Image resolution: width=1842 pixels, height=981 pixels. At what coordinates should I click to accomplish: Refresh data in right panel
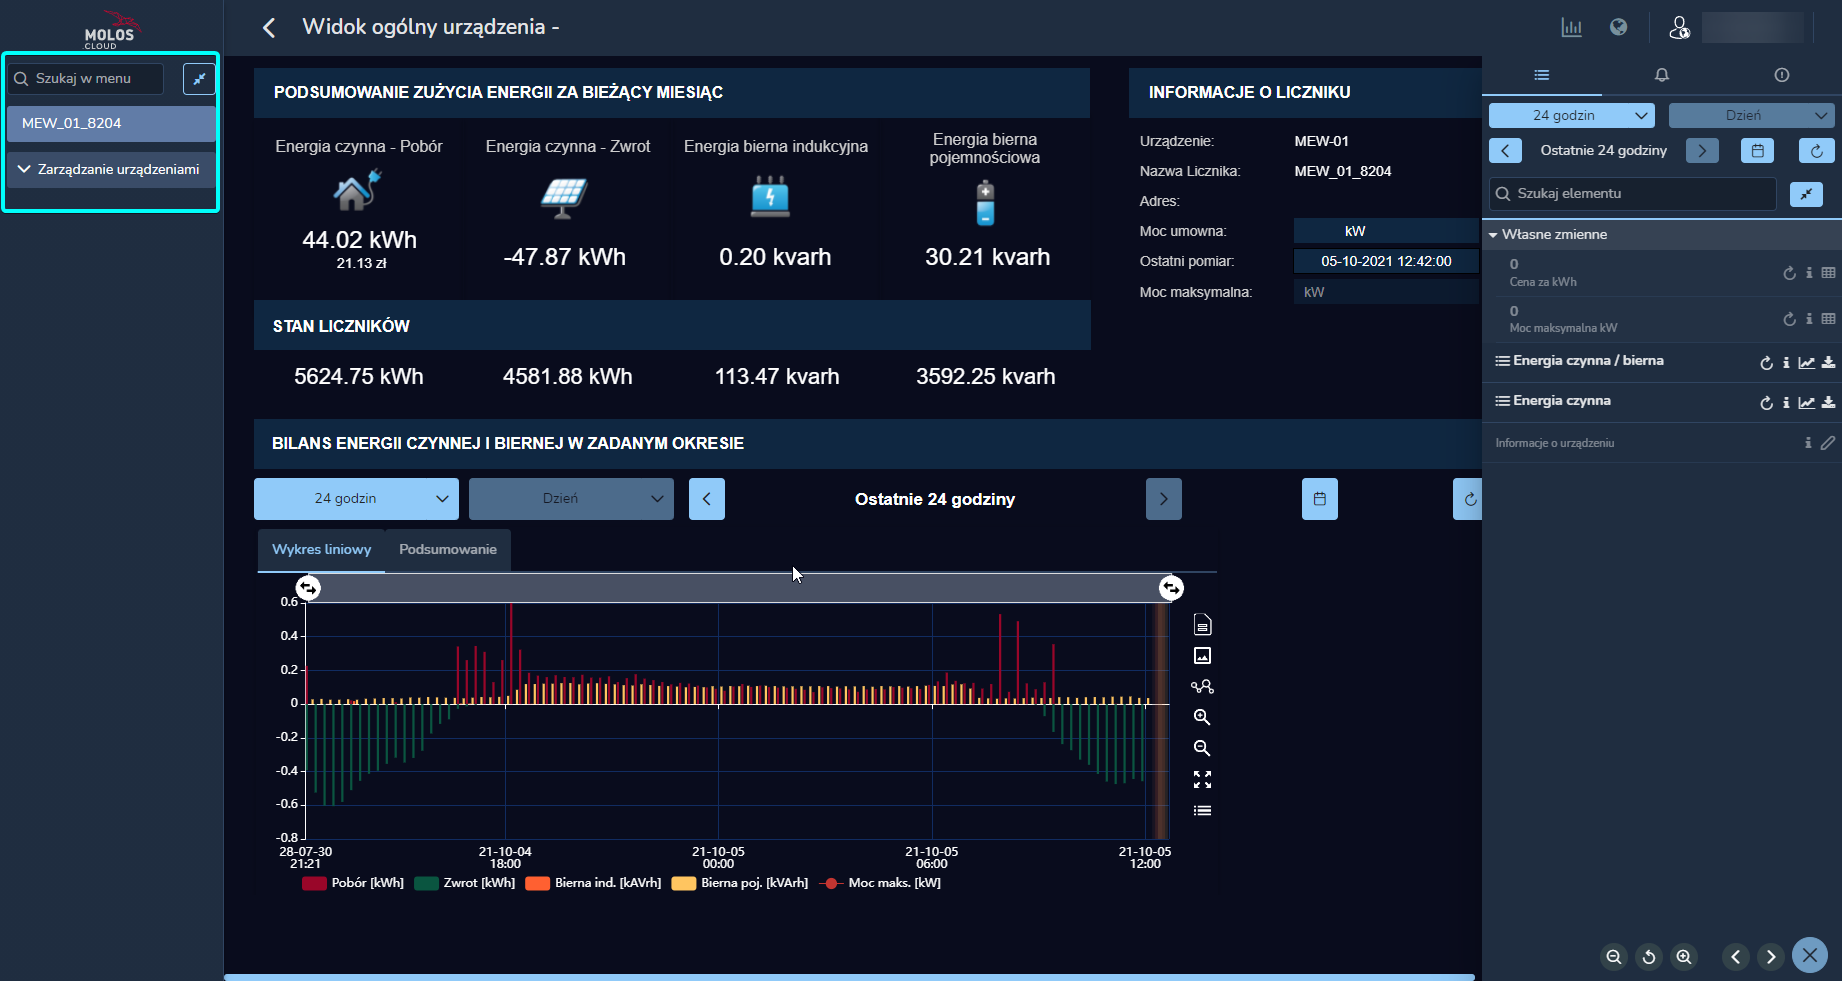click(1817, 151)
